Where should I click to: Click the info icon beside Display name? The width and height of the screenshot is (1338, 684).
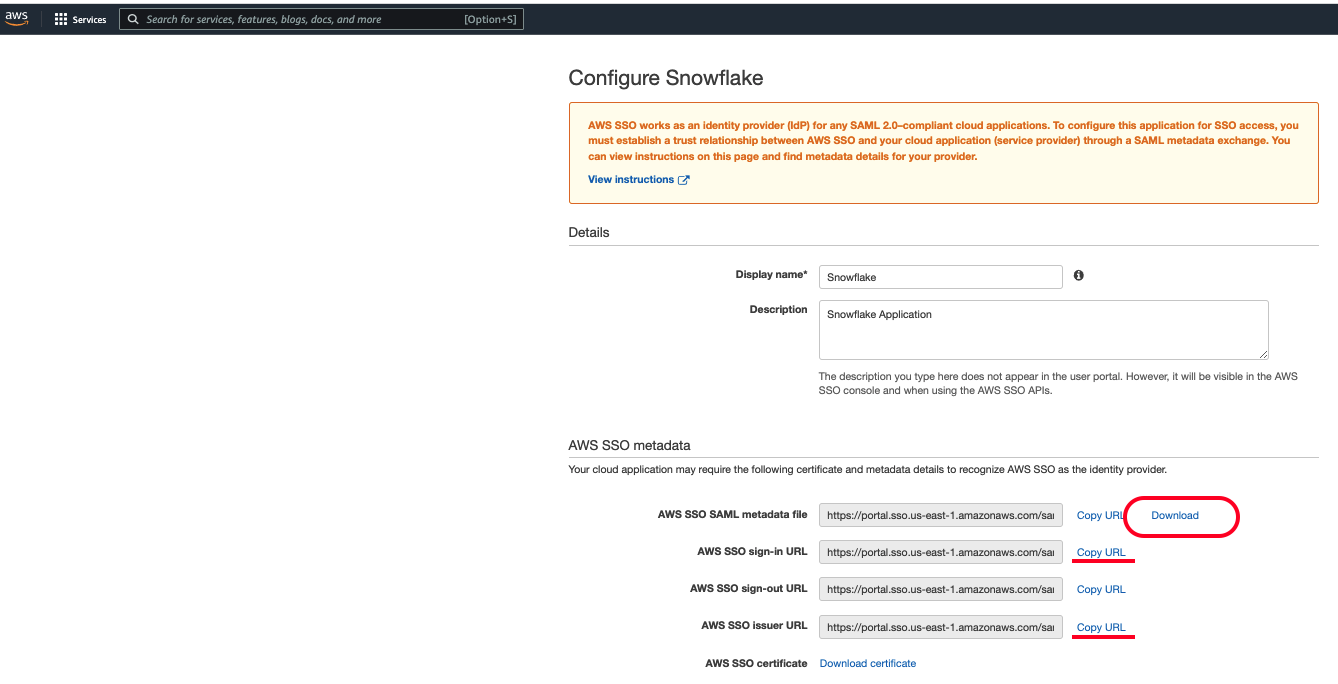point(1078,275)
